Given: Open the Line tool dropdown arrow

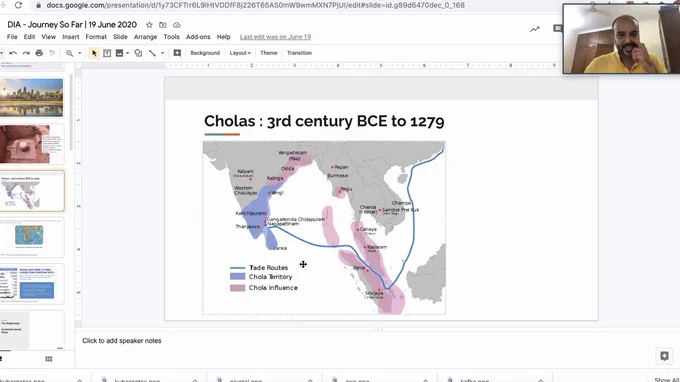Looking at the screenshot, I should pos(163,53).
